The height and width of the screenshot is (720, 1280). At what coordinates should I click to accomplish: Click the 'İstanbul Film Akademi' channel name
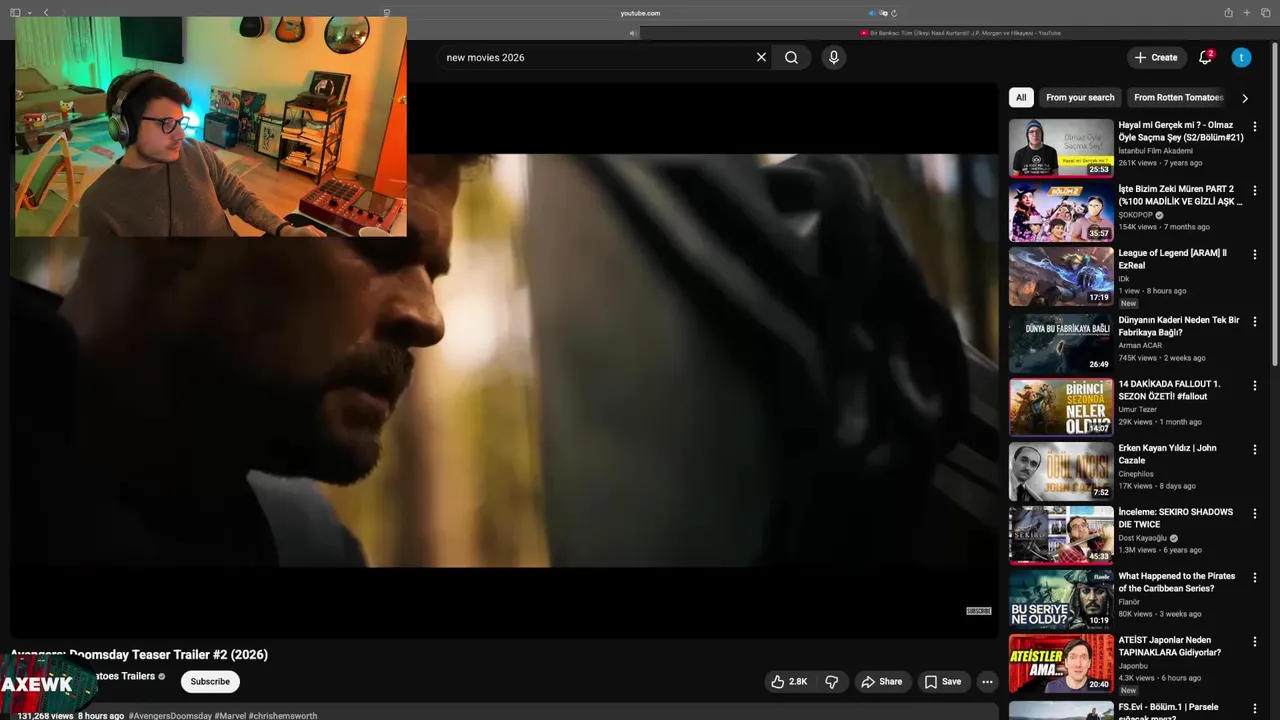1155,151
